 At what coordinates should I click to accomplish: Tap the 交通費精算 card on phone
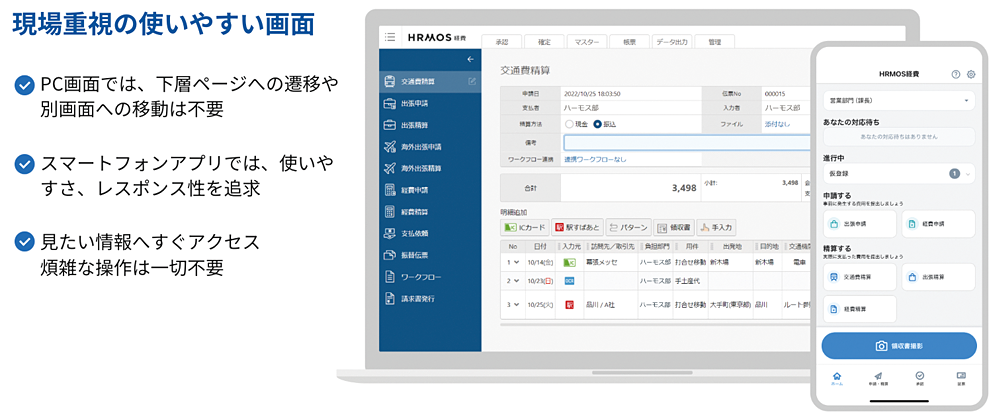(x=860, y=277)
